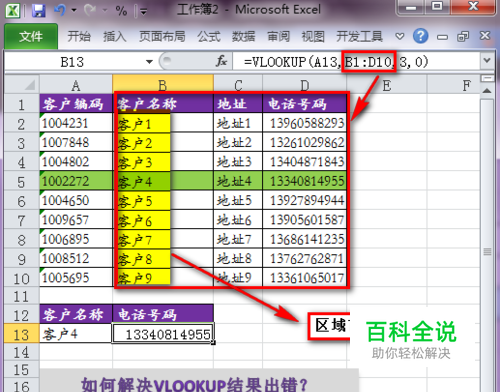Open the 数据 ribbon tab
500x392 pixels.
coord(244,36)
